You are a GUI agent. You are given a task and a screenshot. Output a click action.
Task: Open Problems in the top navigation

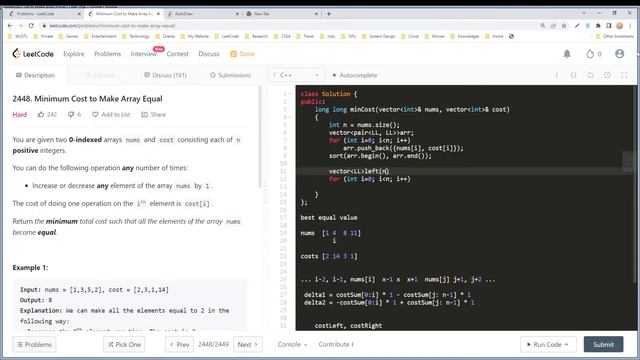107,54
